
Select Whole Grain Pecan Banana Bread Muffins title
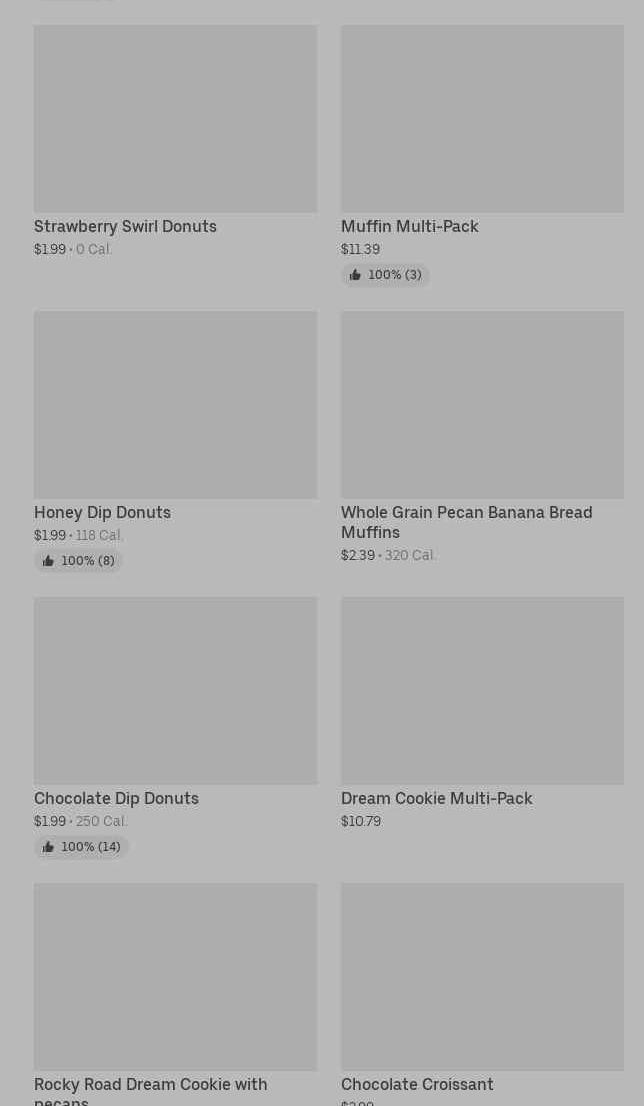tap(466, 522)
